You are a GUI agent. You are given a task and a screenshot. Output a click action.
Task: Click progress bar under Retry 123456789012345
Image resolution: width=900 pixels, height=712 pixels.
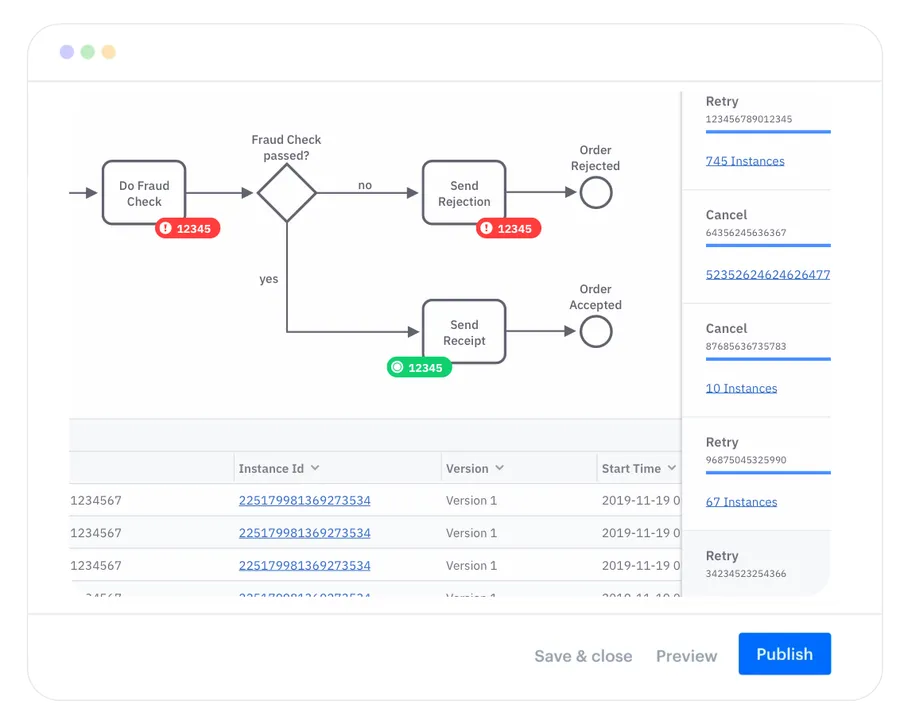tap(768, 131)
